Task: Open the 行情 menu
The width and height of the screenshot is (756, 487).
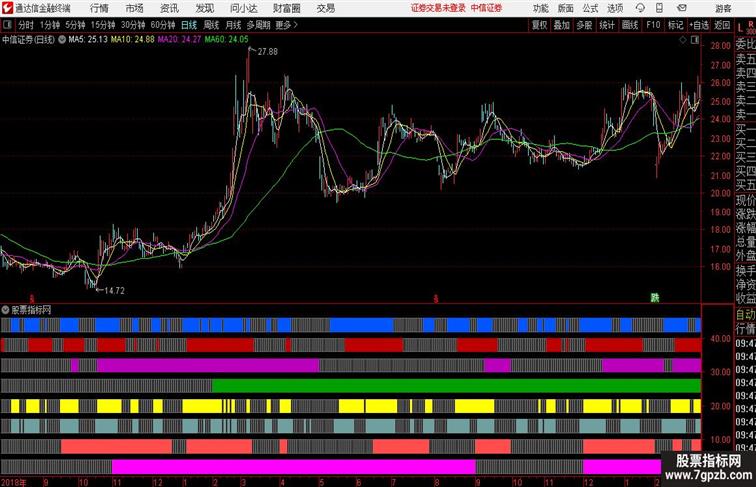Action: (99, 8)
